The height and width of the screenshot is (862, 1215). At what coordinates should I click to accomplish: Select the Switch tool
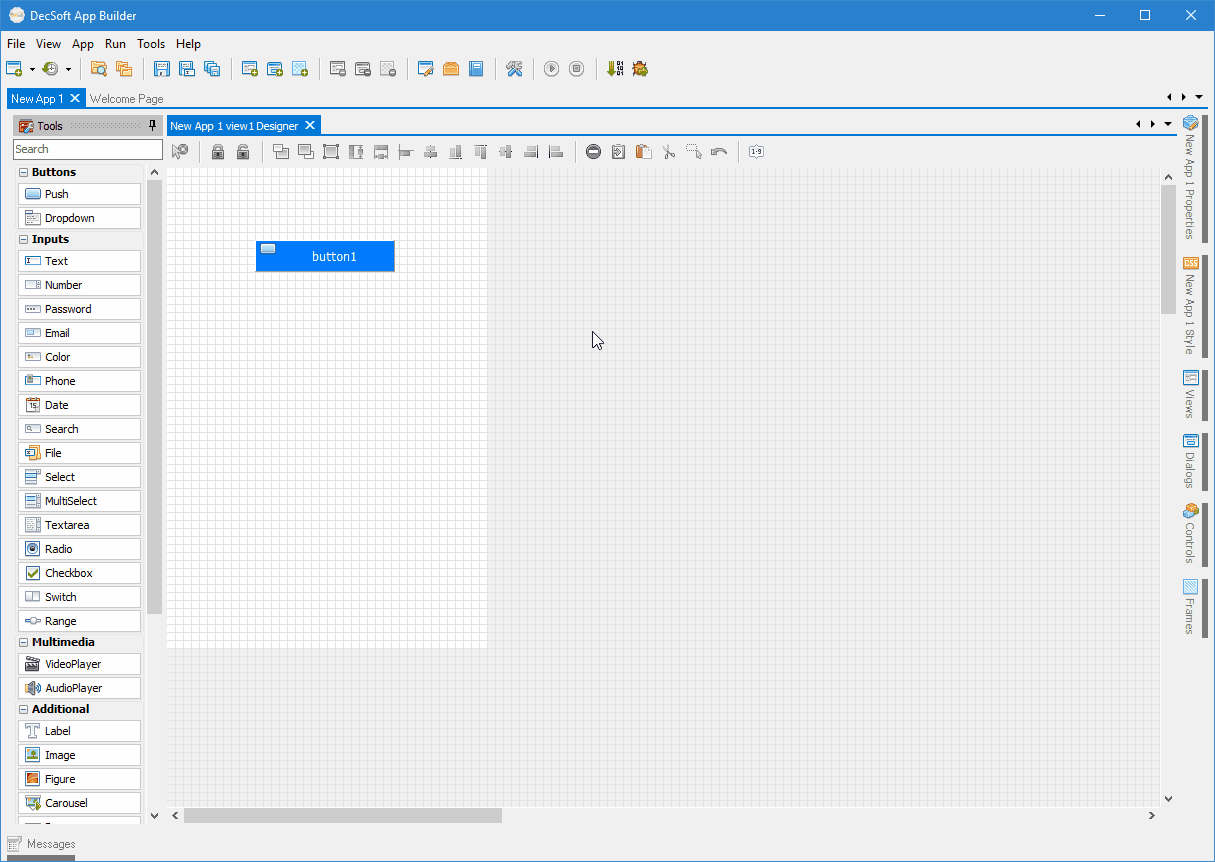(x=79, y=597)
